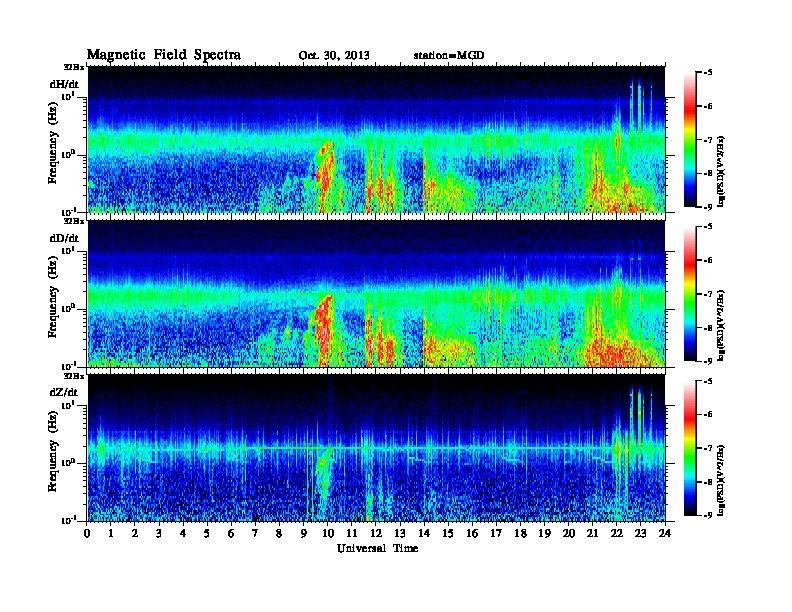Click the date 'Oct. 30, 2013'

click(334, 56)
